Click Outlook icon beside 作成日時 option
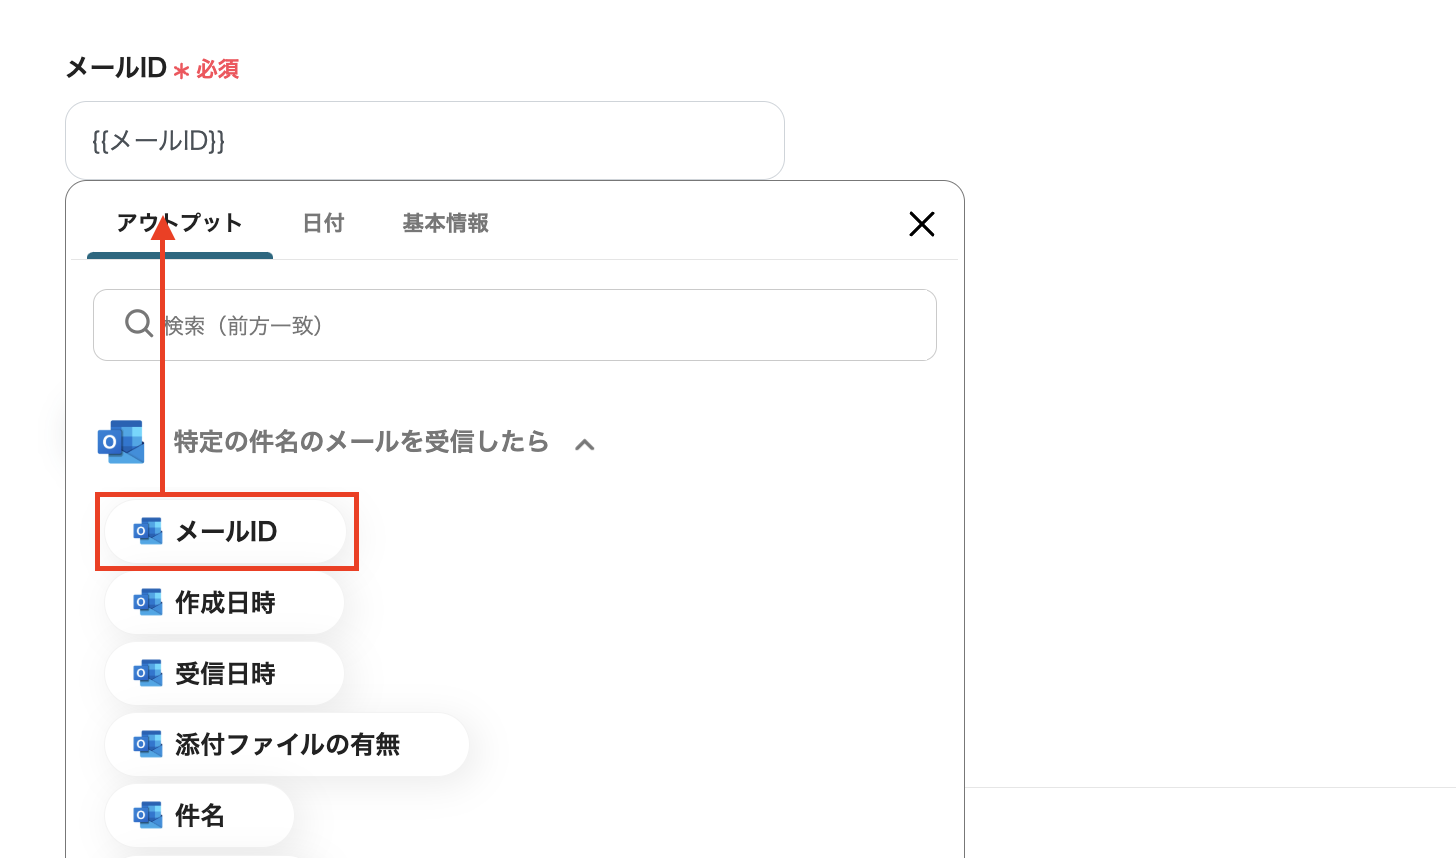 (x=148, y=602)
